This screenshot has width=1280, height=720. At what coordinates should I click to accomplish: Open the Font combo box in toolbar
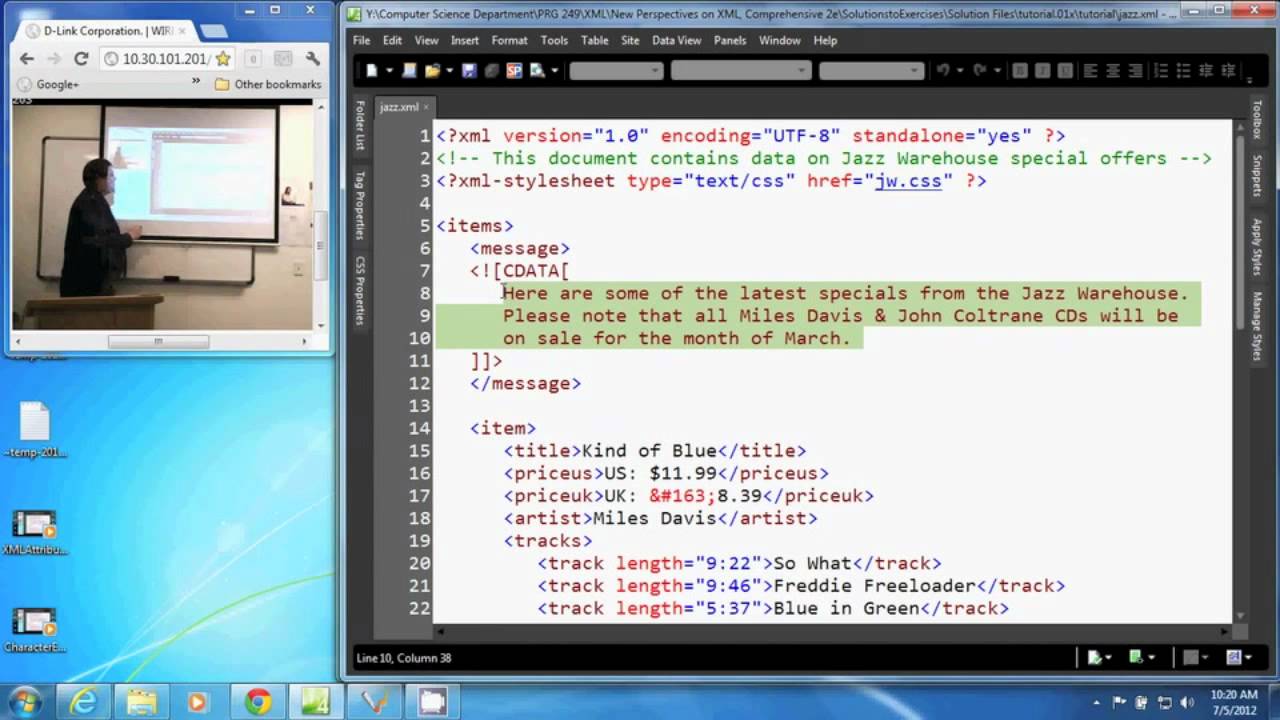tap(741, 70)
